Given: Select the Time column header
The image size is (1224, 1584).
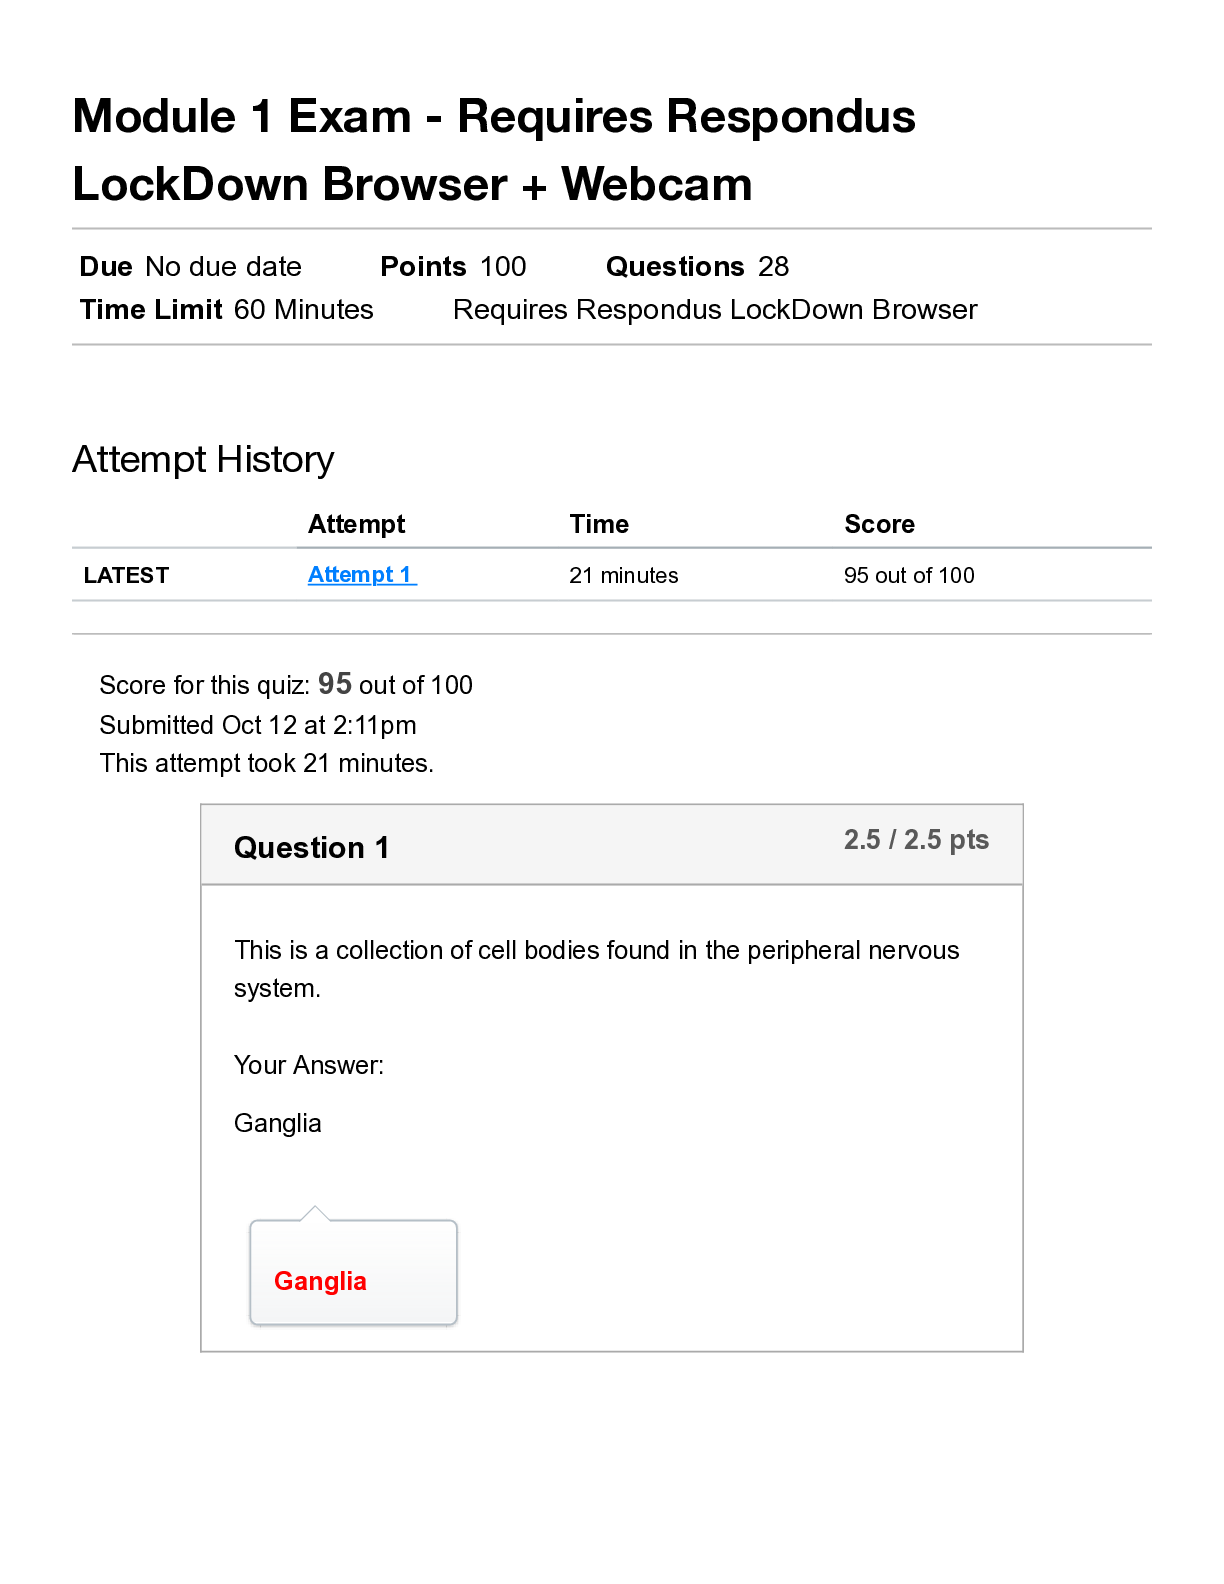Looking at the screenshot, I should [599, 524].
